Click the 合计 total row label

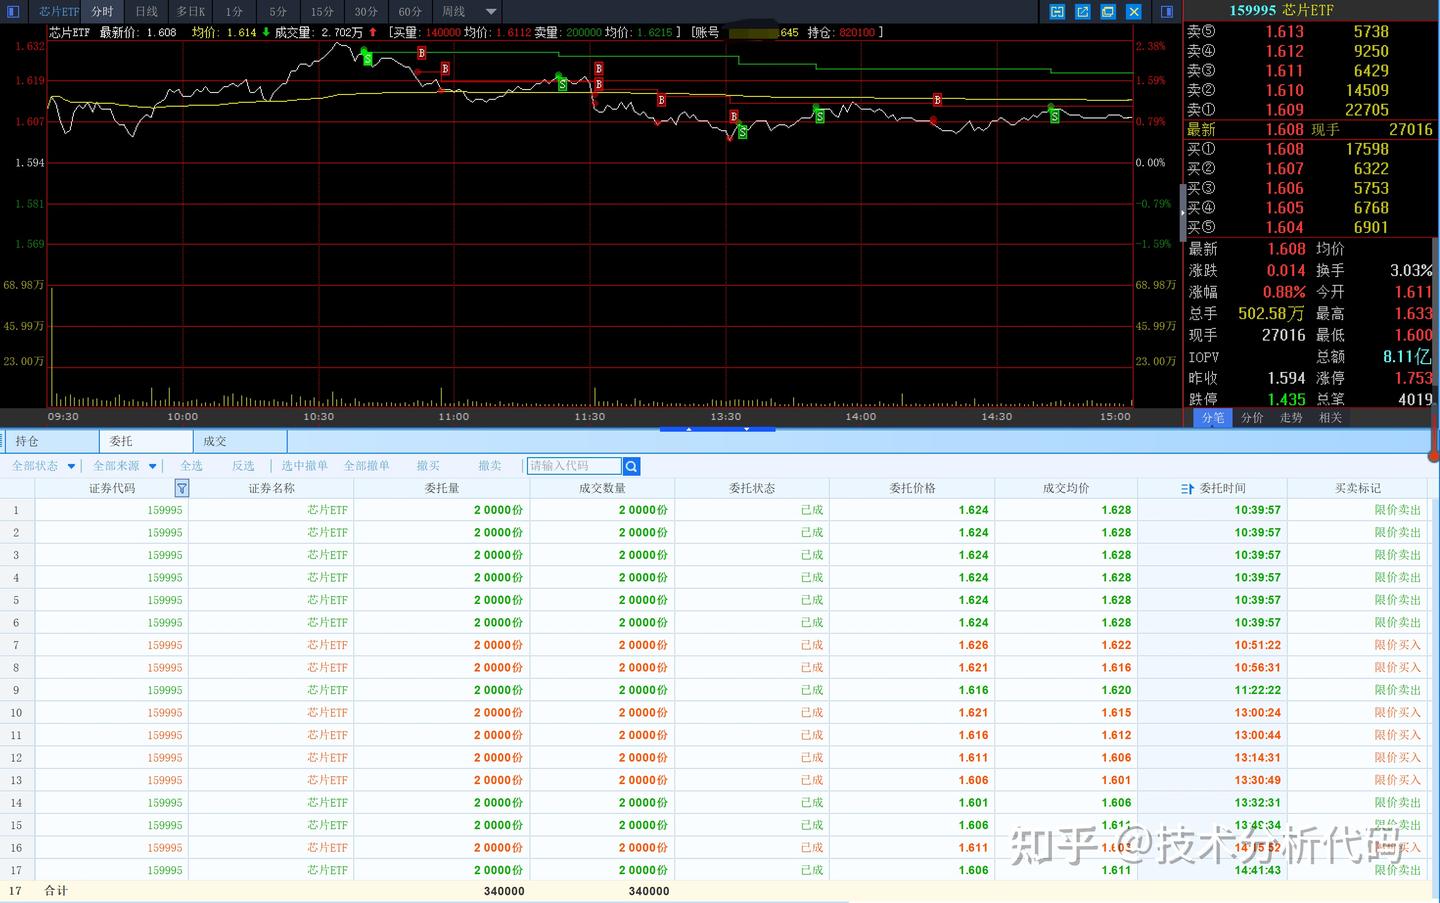[x=56, y=891]
